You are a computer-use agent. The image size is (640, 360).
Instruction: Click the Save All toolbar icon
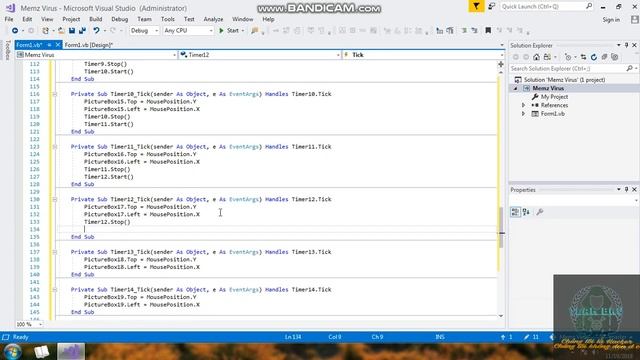pos(82,31)
